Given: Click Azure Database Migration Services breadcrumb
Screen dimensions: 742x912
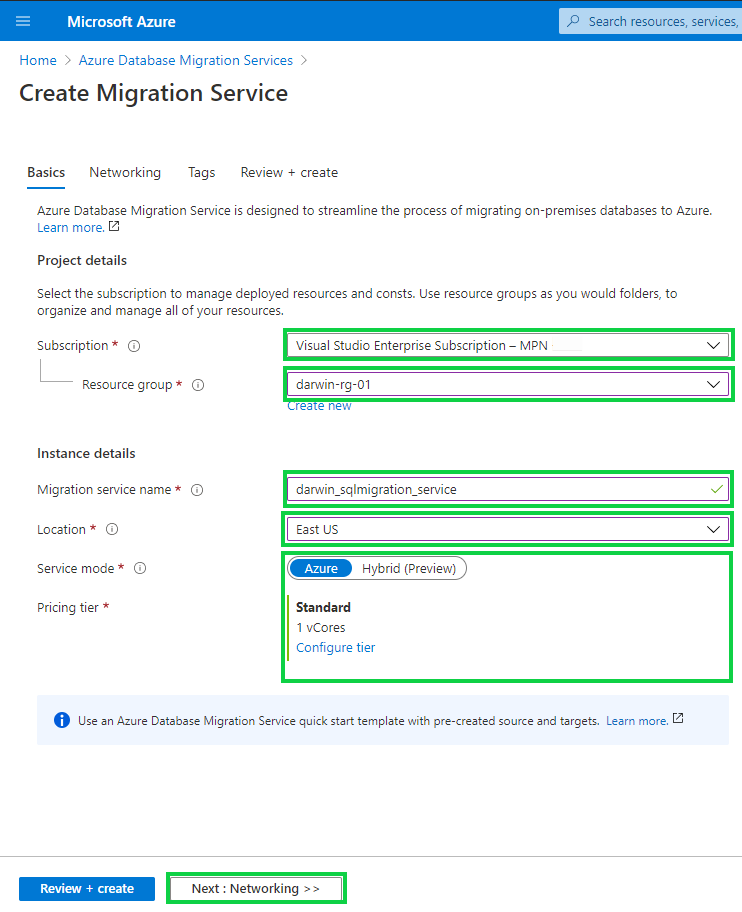Looking at the screenshot, I should 186,60.
